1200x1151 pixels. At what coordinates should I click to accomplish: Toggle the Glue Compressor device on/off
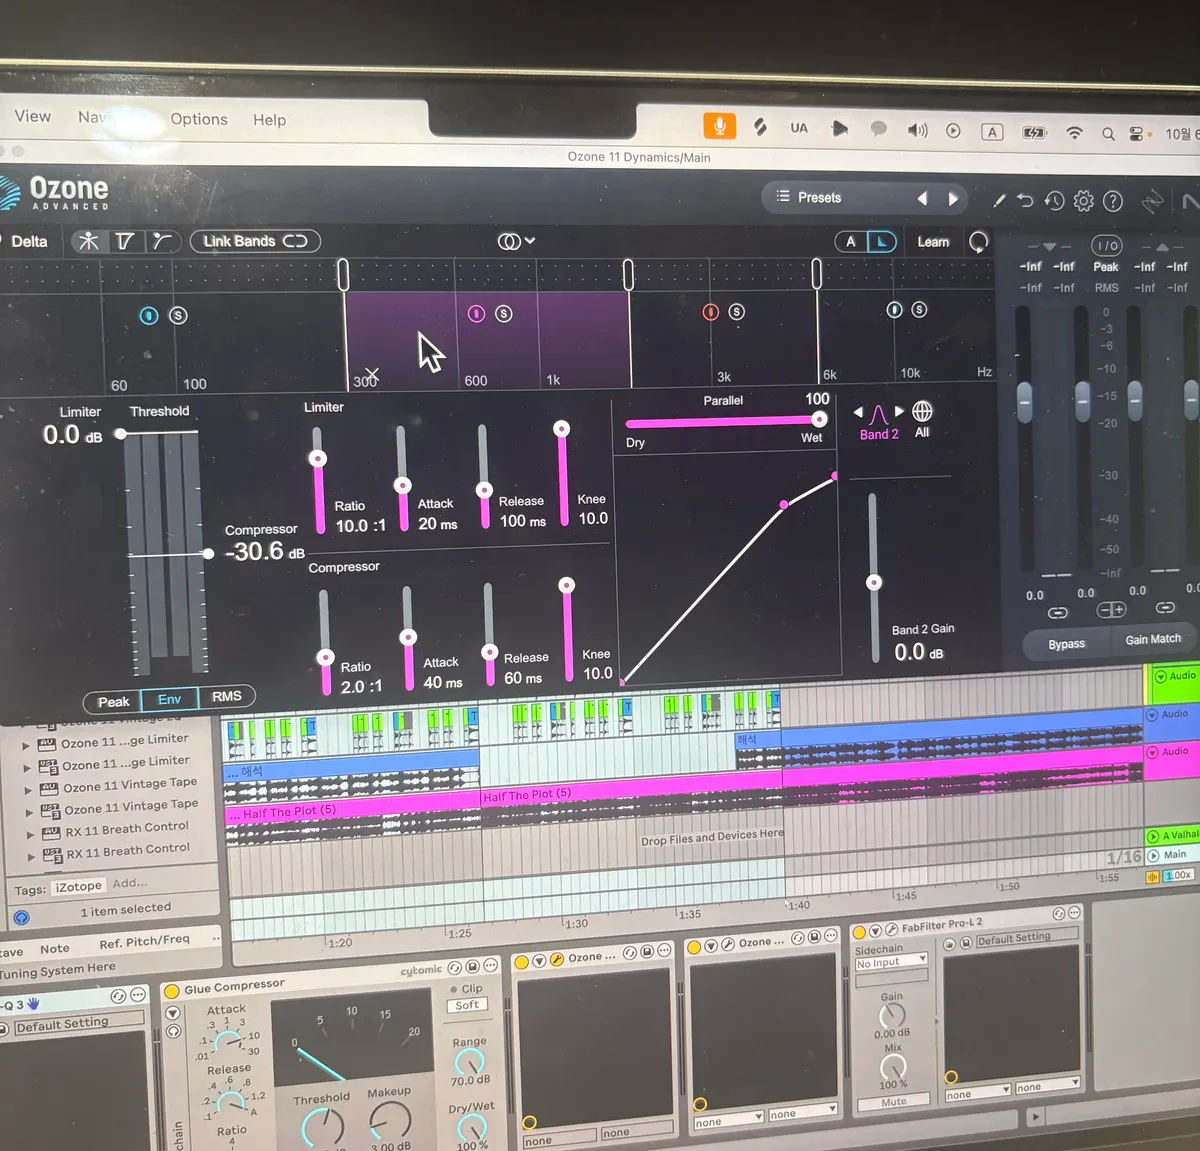point(172,991)
